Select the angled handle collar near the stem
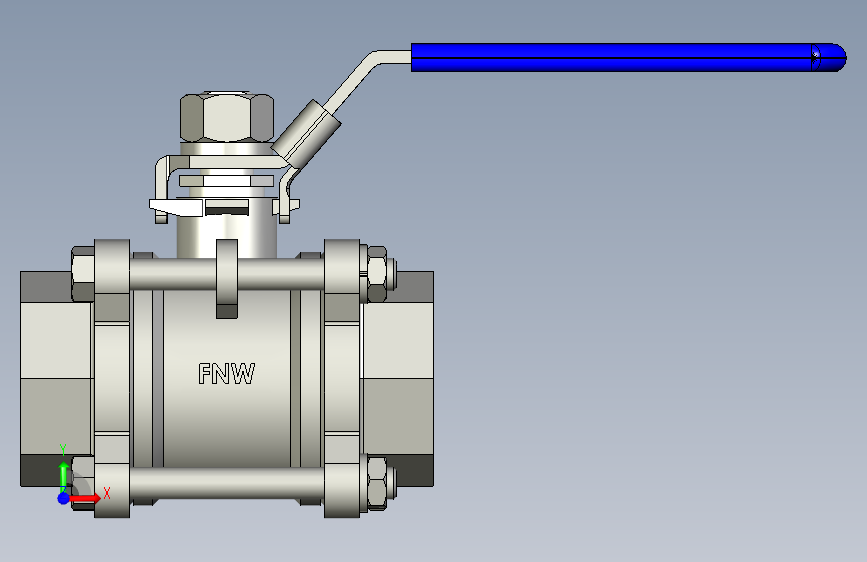867x562 pixels. (306, 134)
